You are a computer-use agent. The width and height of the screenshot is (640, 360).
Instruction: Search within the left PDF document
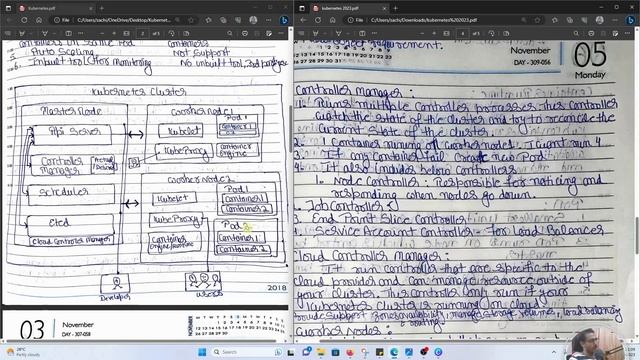pos(229,33)
